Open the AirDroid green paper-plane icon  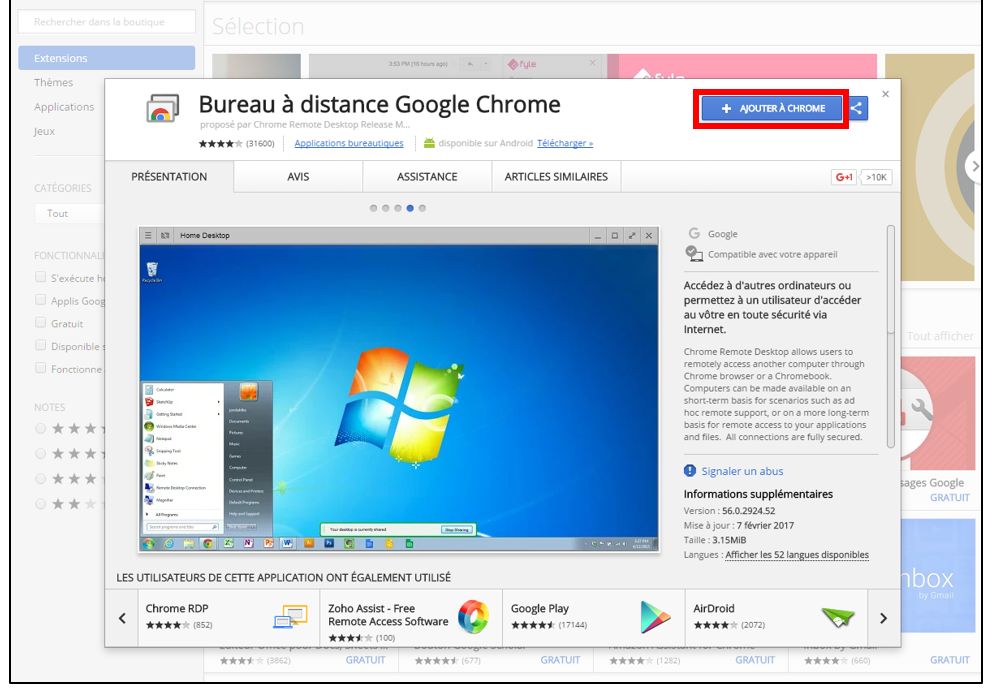point(837,617)
